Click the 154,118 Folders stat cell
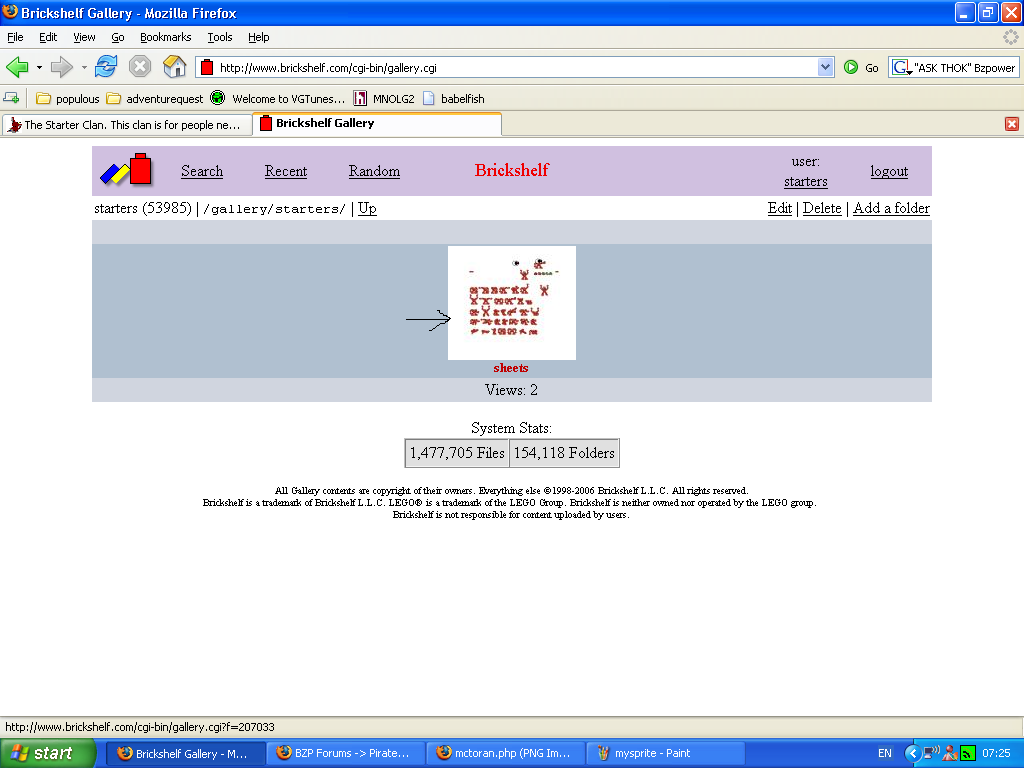1024x768 pixels. pos(564,453)
